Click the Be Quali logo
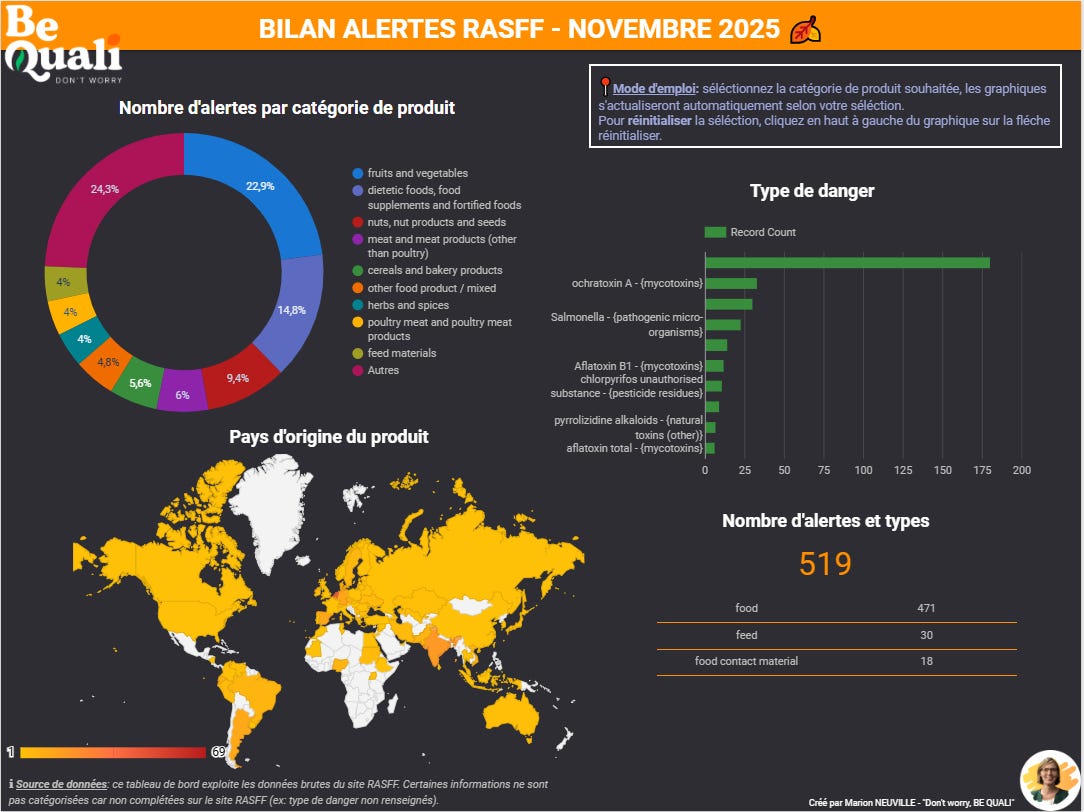The width and height of the screenshot is (1084, 812). coord(63,44)
